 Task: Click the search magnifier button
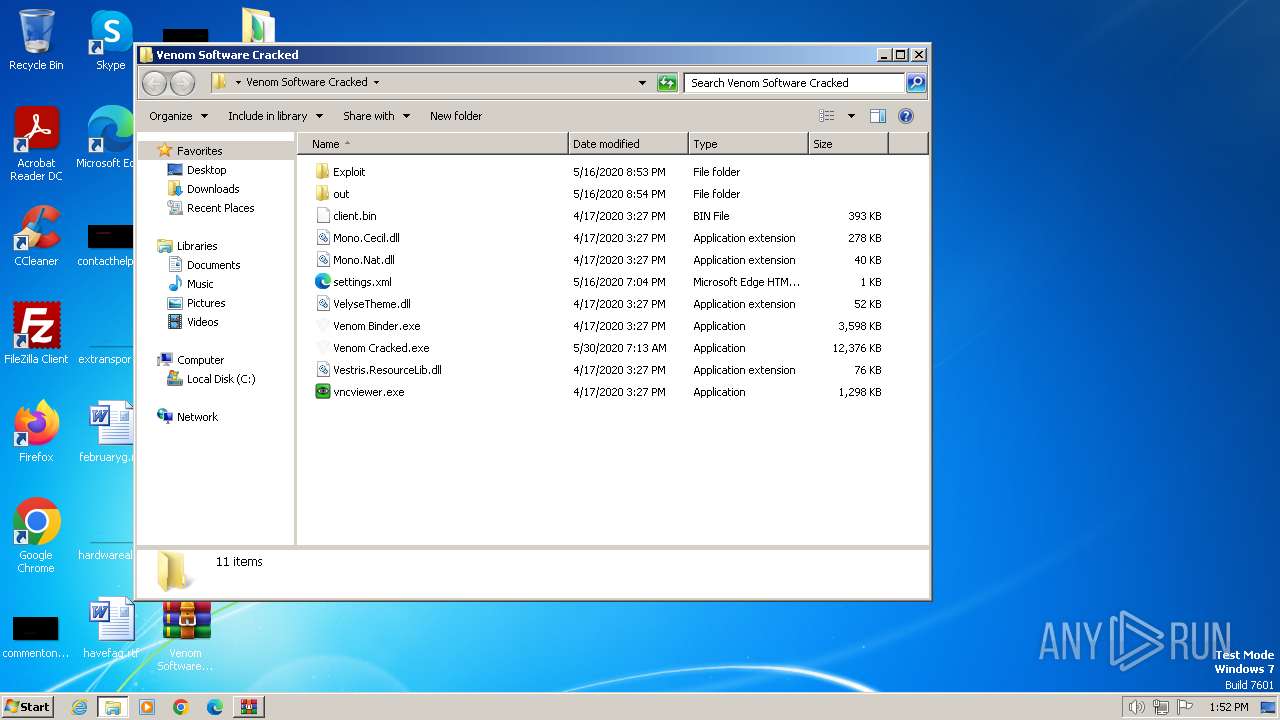[x=916, y=83]
